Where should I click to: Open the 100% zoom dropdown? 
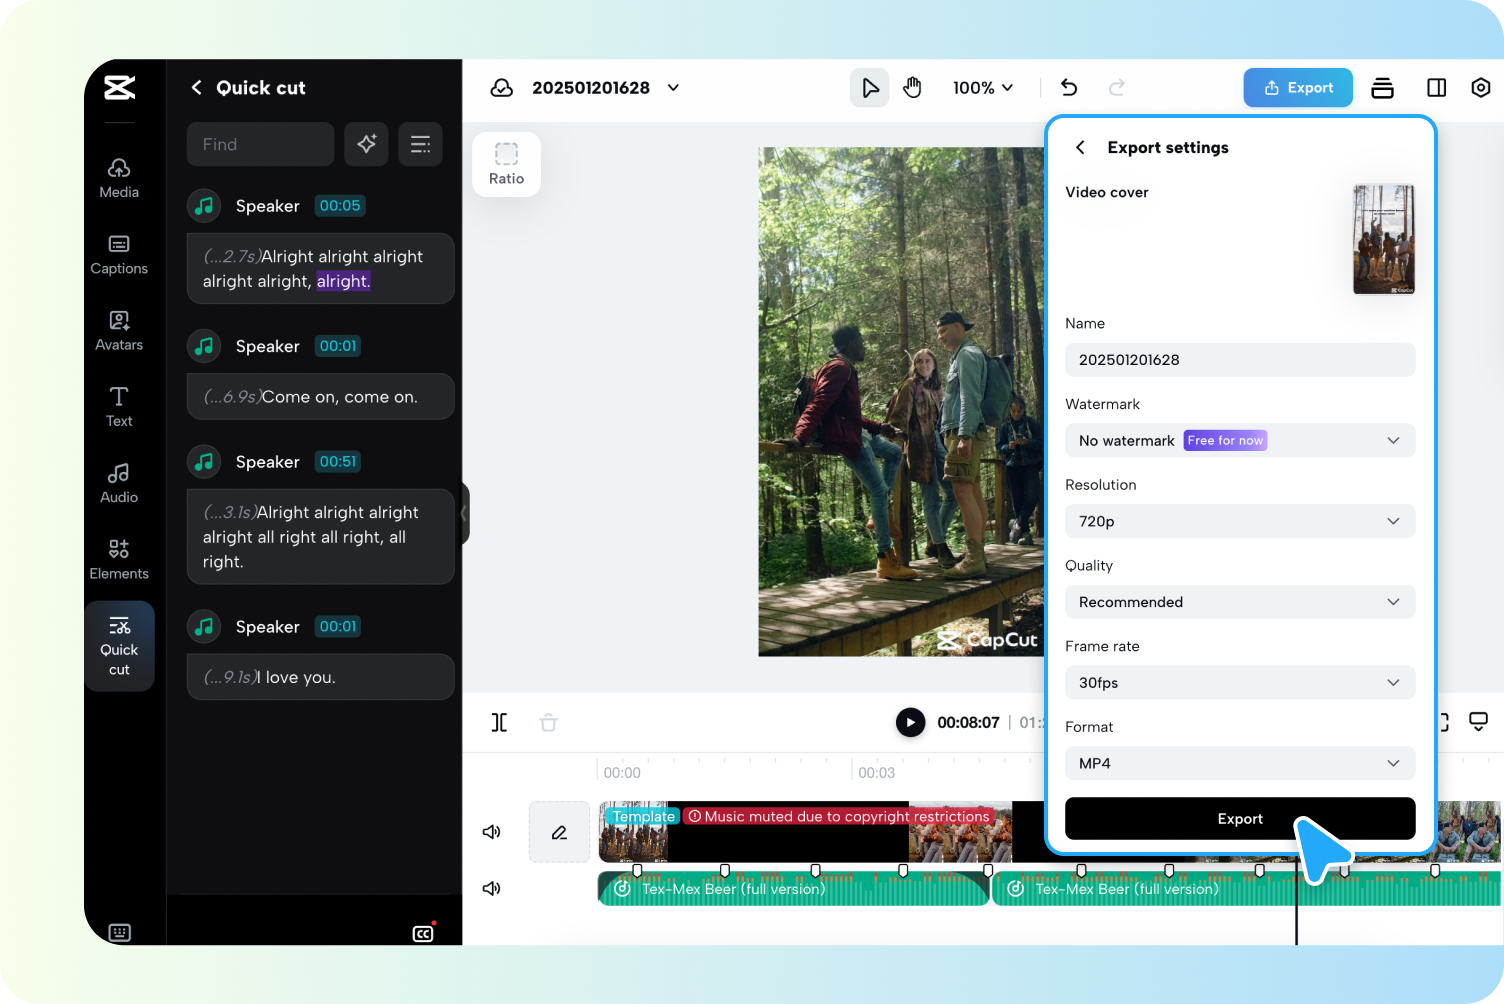point(983,88)
